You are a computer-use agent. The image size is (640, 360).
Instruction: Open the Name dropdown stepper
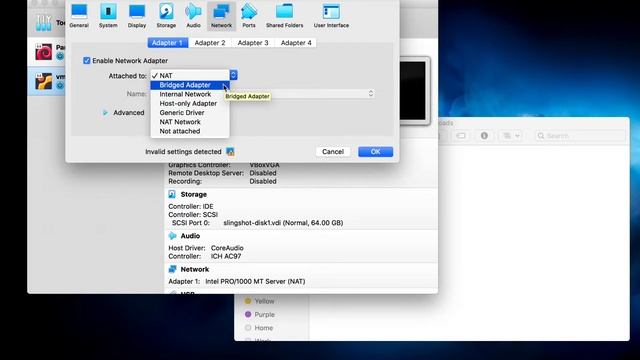(371, 93)
